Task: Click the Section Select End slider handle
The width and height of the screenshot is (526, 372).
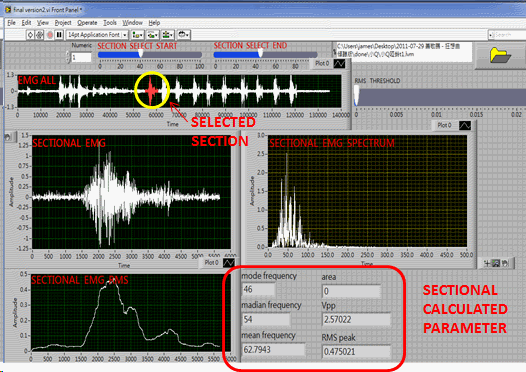Action: click(261, 53)
